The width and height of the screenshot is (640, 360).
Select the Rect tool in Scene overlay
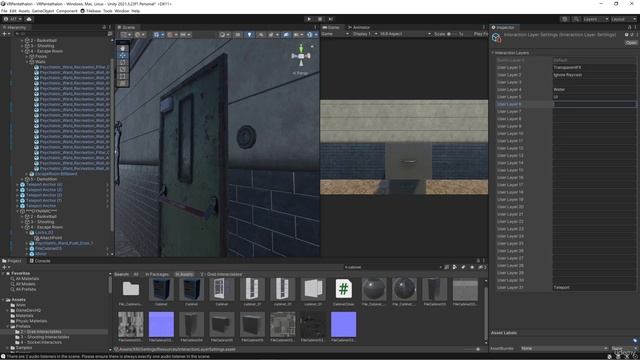[x=122, y=76]
